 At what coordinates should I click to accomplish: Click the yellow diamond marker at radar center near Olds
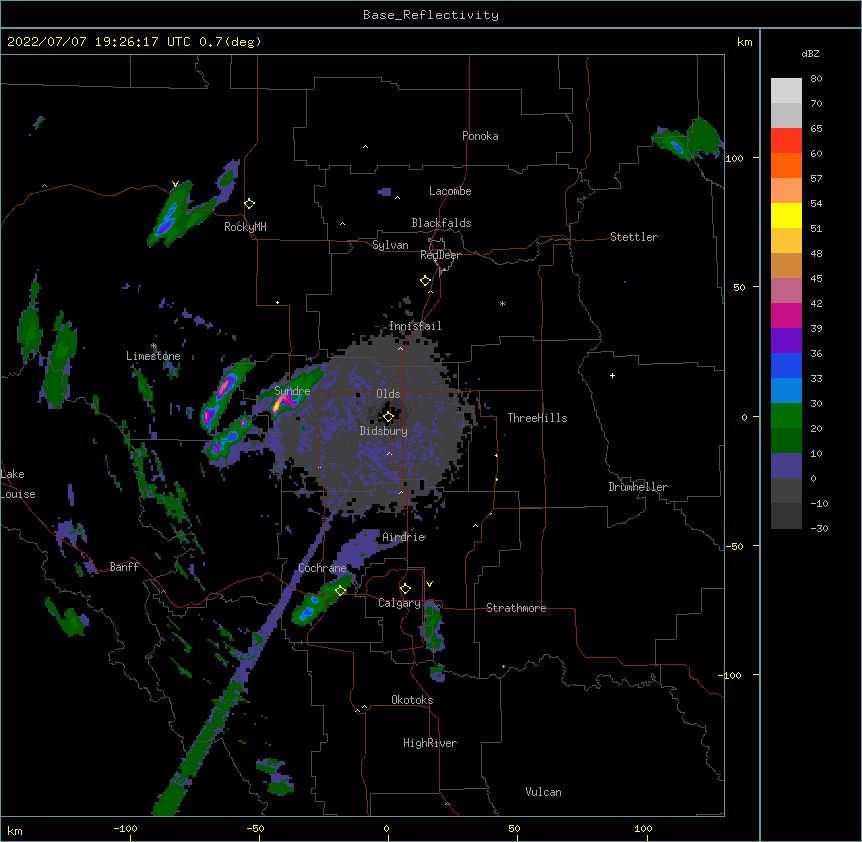coord(388,417)
